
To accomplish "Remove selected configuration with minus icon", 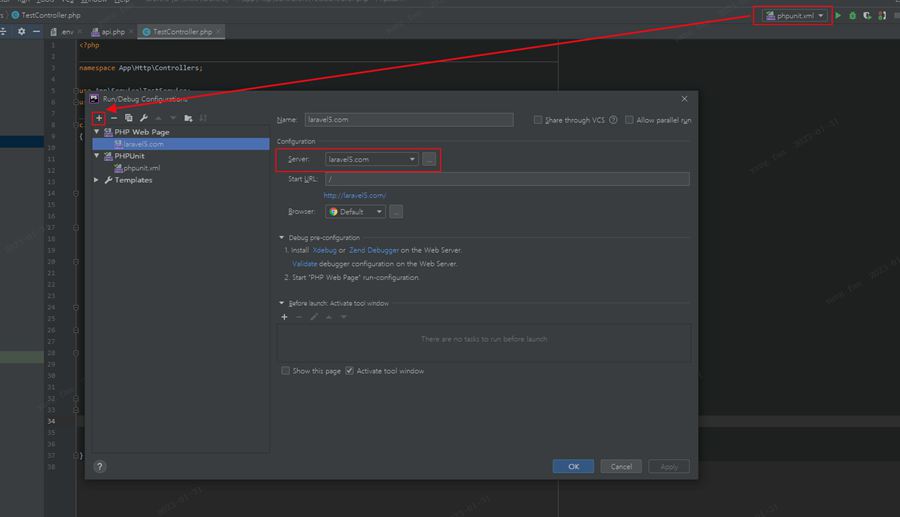I will (114, 118).
